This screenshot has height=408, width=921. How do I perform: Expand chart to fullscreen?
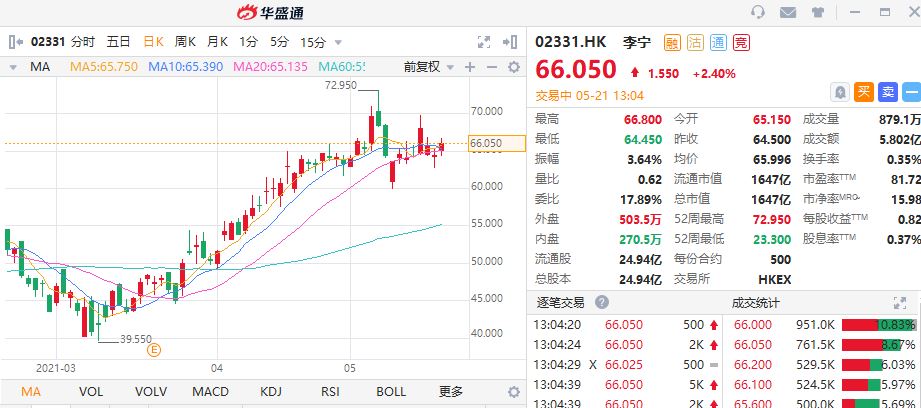coord(484,42)
